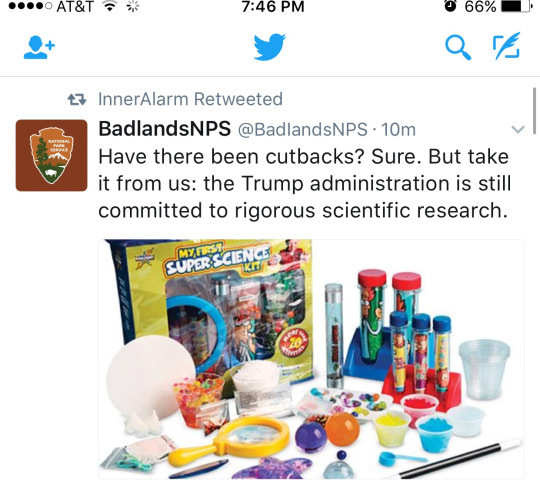Compose a new tweet with quill icon
Screen dimensions: 540x491
(506, 46)
